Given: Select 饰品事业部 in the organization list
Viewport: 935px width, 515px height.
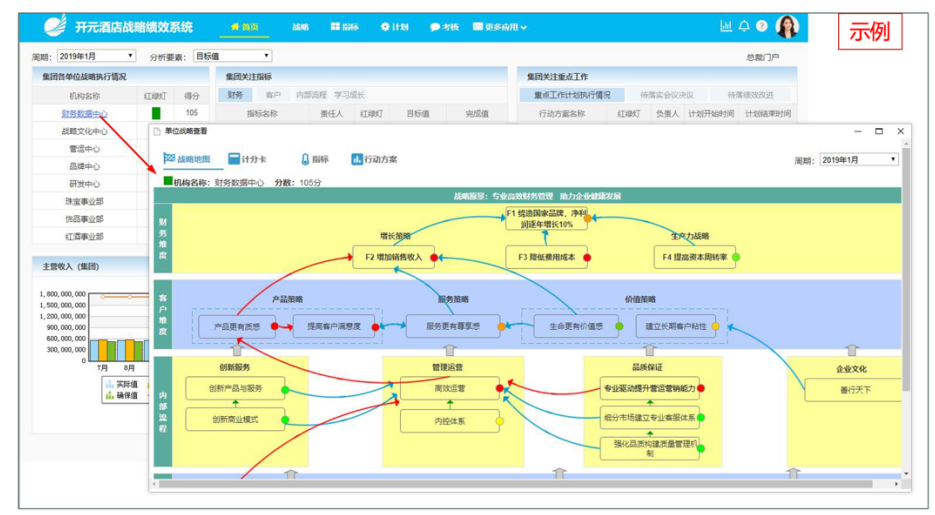Looking at the screenshot, I should tap(85, 219).
